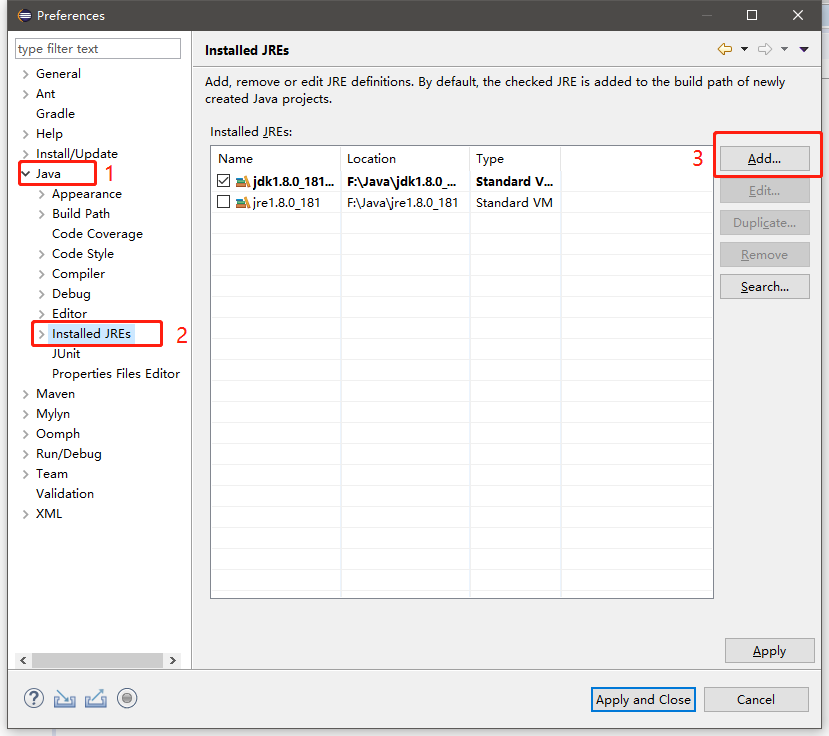Expand the Appearance tree node
This screenshot has height=736, width=829.
[x=41, y=194]
